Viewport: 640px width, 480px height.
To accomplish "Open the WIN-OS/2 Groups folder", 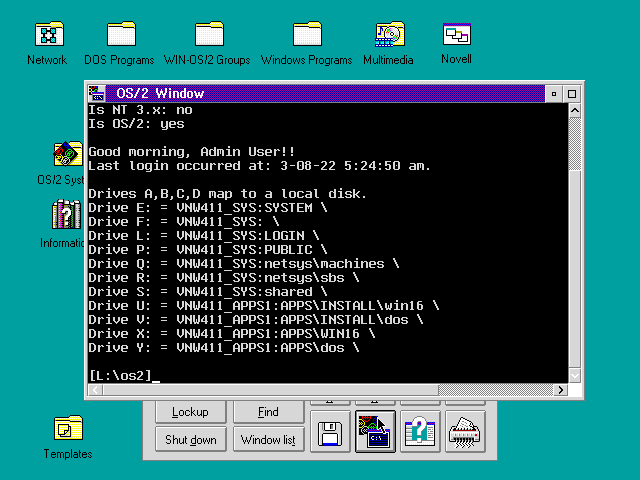I will (x=209, y=34).
